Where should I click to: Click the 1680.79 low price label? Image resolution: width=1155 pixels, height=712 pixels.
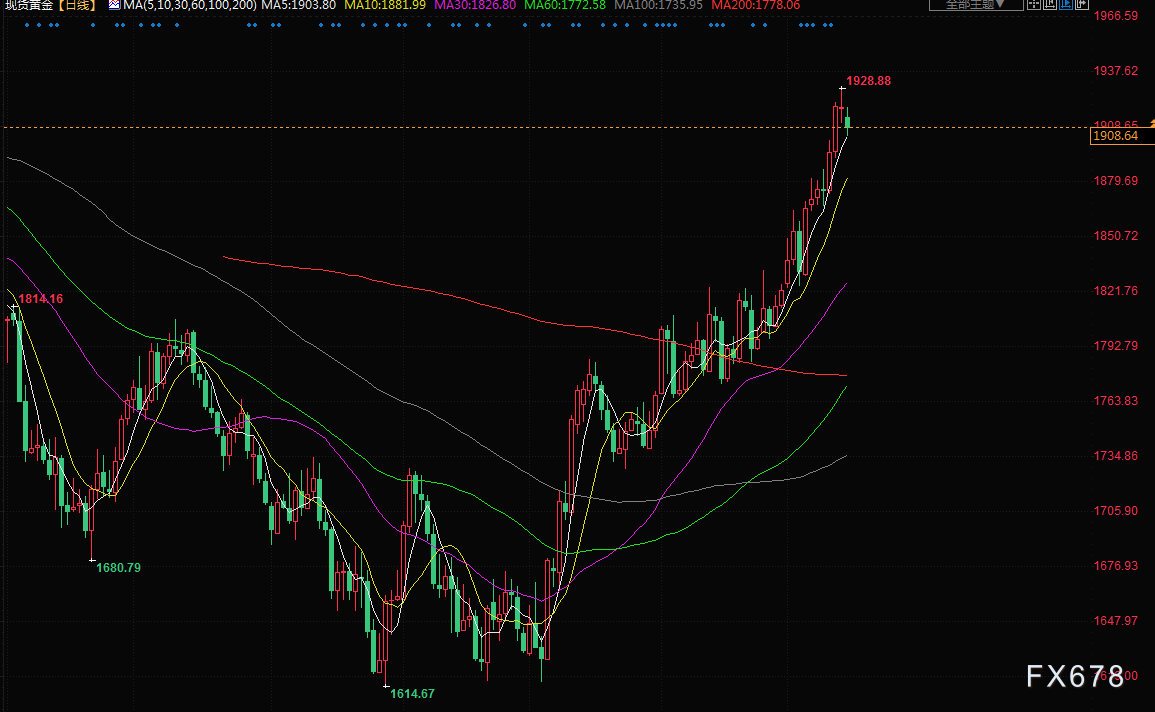(119, 568)
